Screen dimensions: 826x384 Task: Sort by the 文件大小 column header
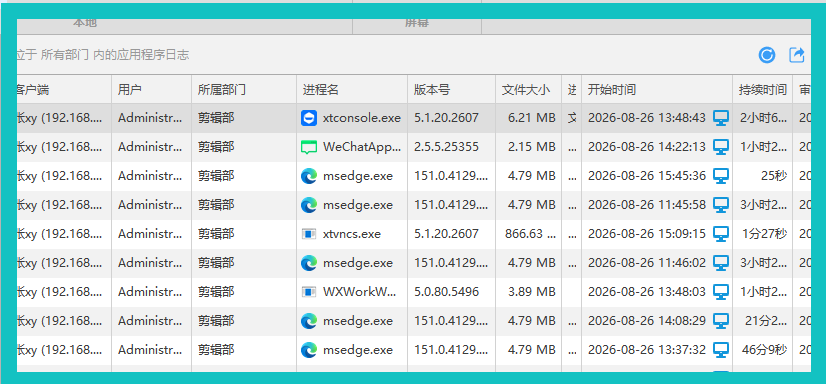(x=528, y=90)
